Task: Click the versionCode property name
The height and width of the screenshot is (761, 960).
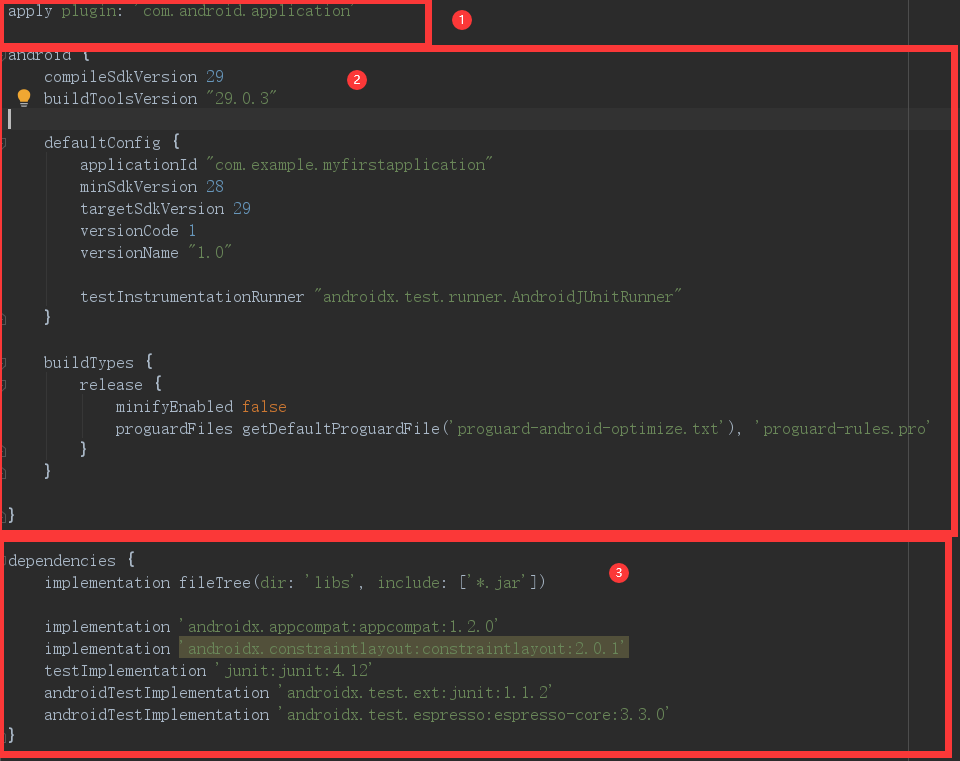Action: [129, 231]
